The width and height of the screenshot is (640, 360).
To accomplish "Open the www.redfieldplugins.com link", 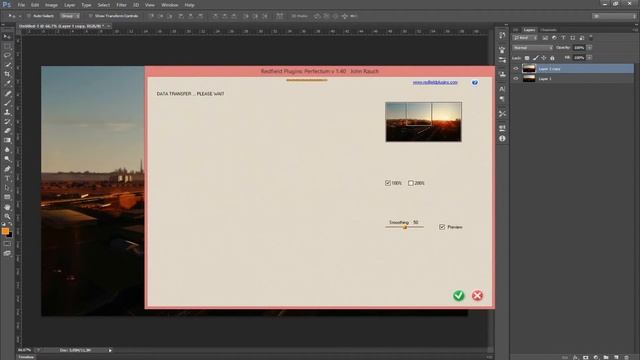I will point(435,82).
